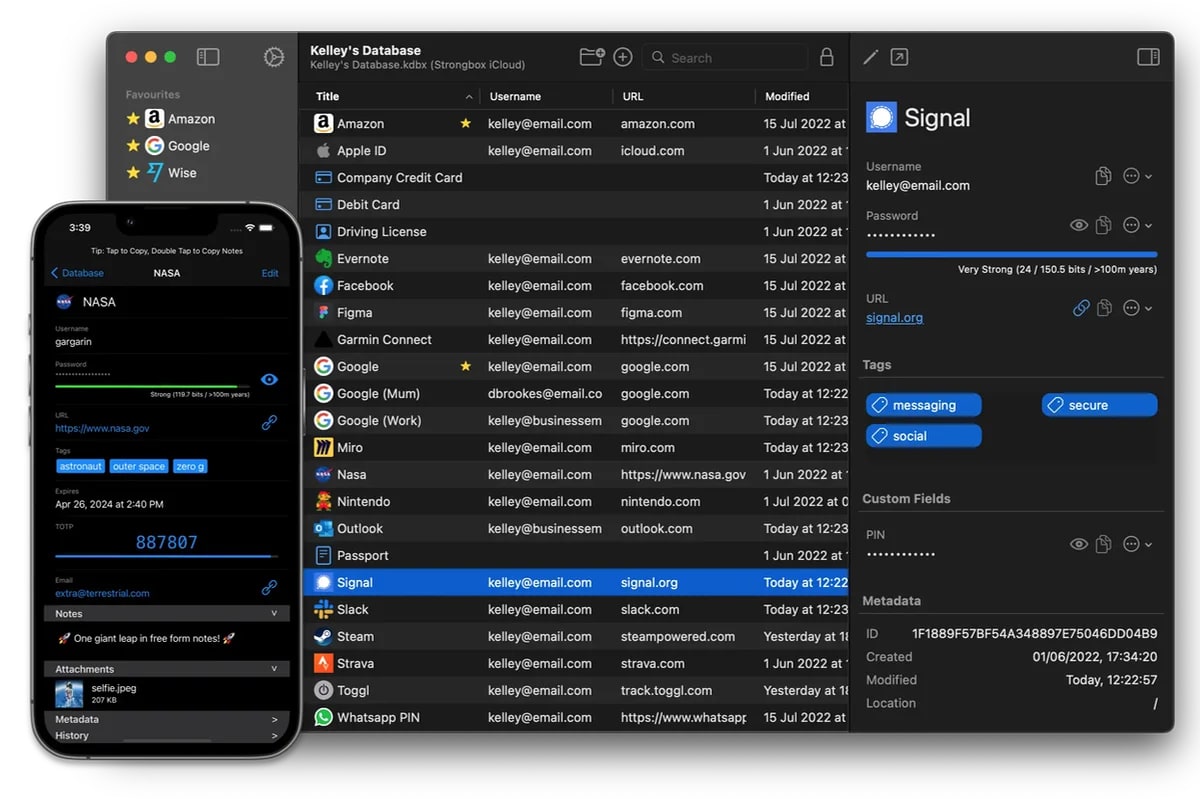Edit the Signal entry via the pencil icon

coord(869,57)
